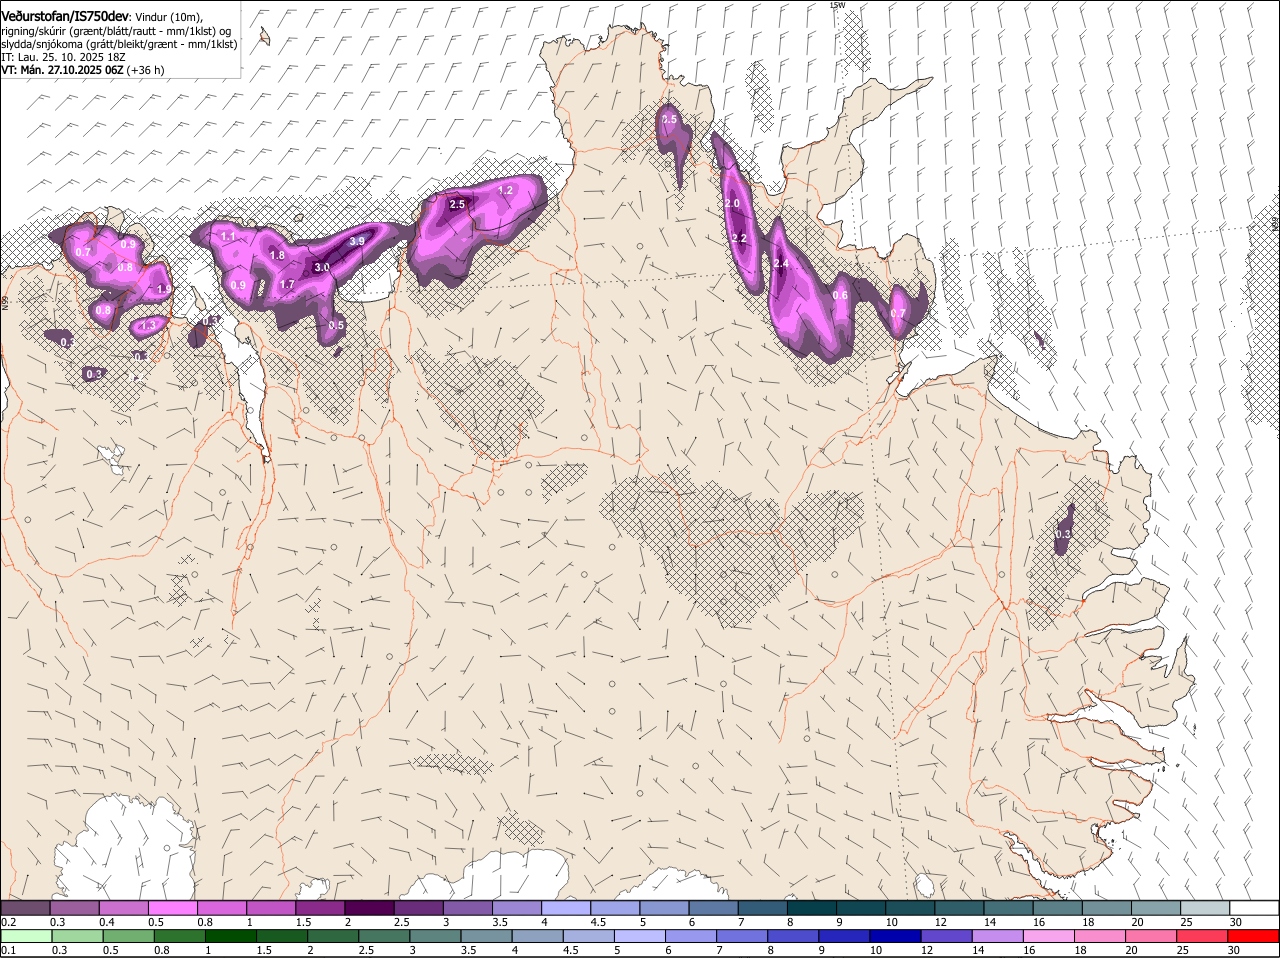Viewport: 1280px width, 958px height.
Task: Select the top-row legend swatch for 5
Action: click(665, 907)
